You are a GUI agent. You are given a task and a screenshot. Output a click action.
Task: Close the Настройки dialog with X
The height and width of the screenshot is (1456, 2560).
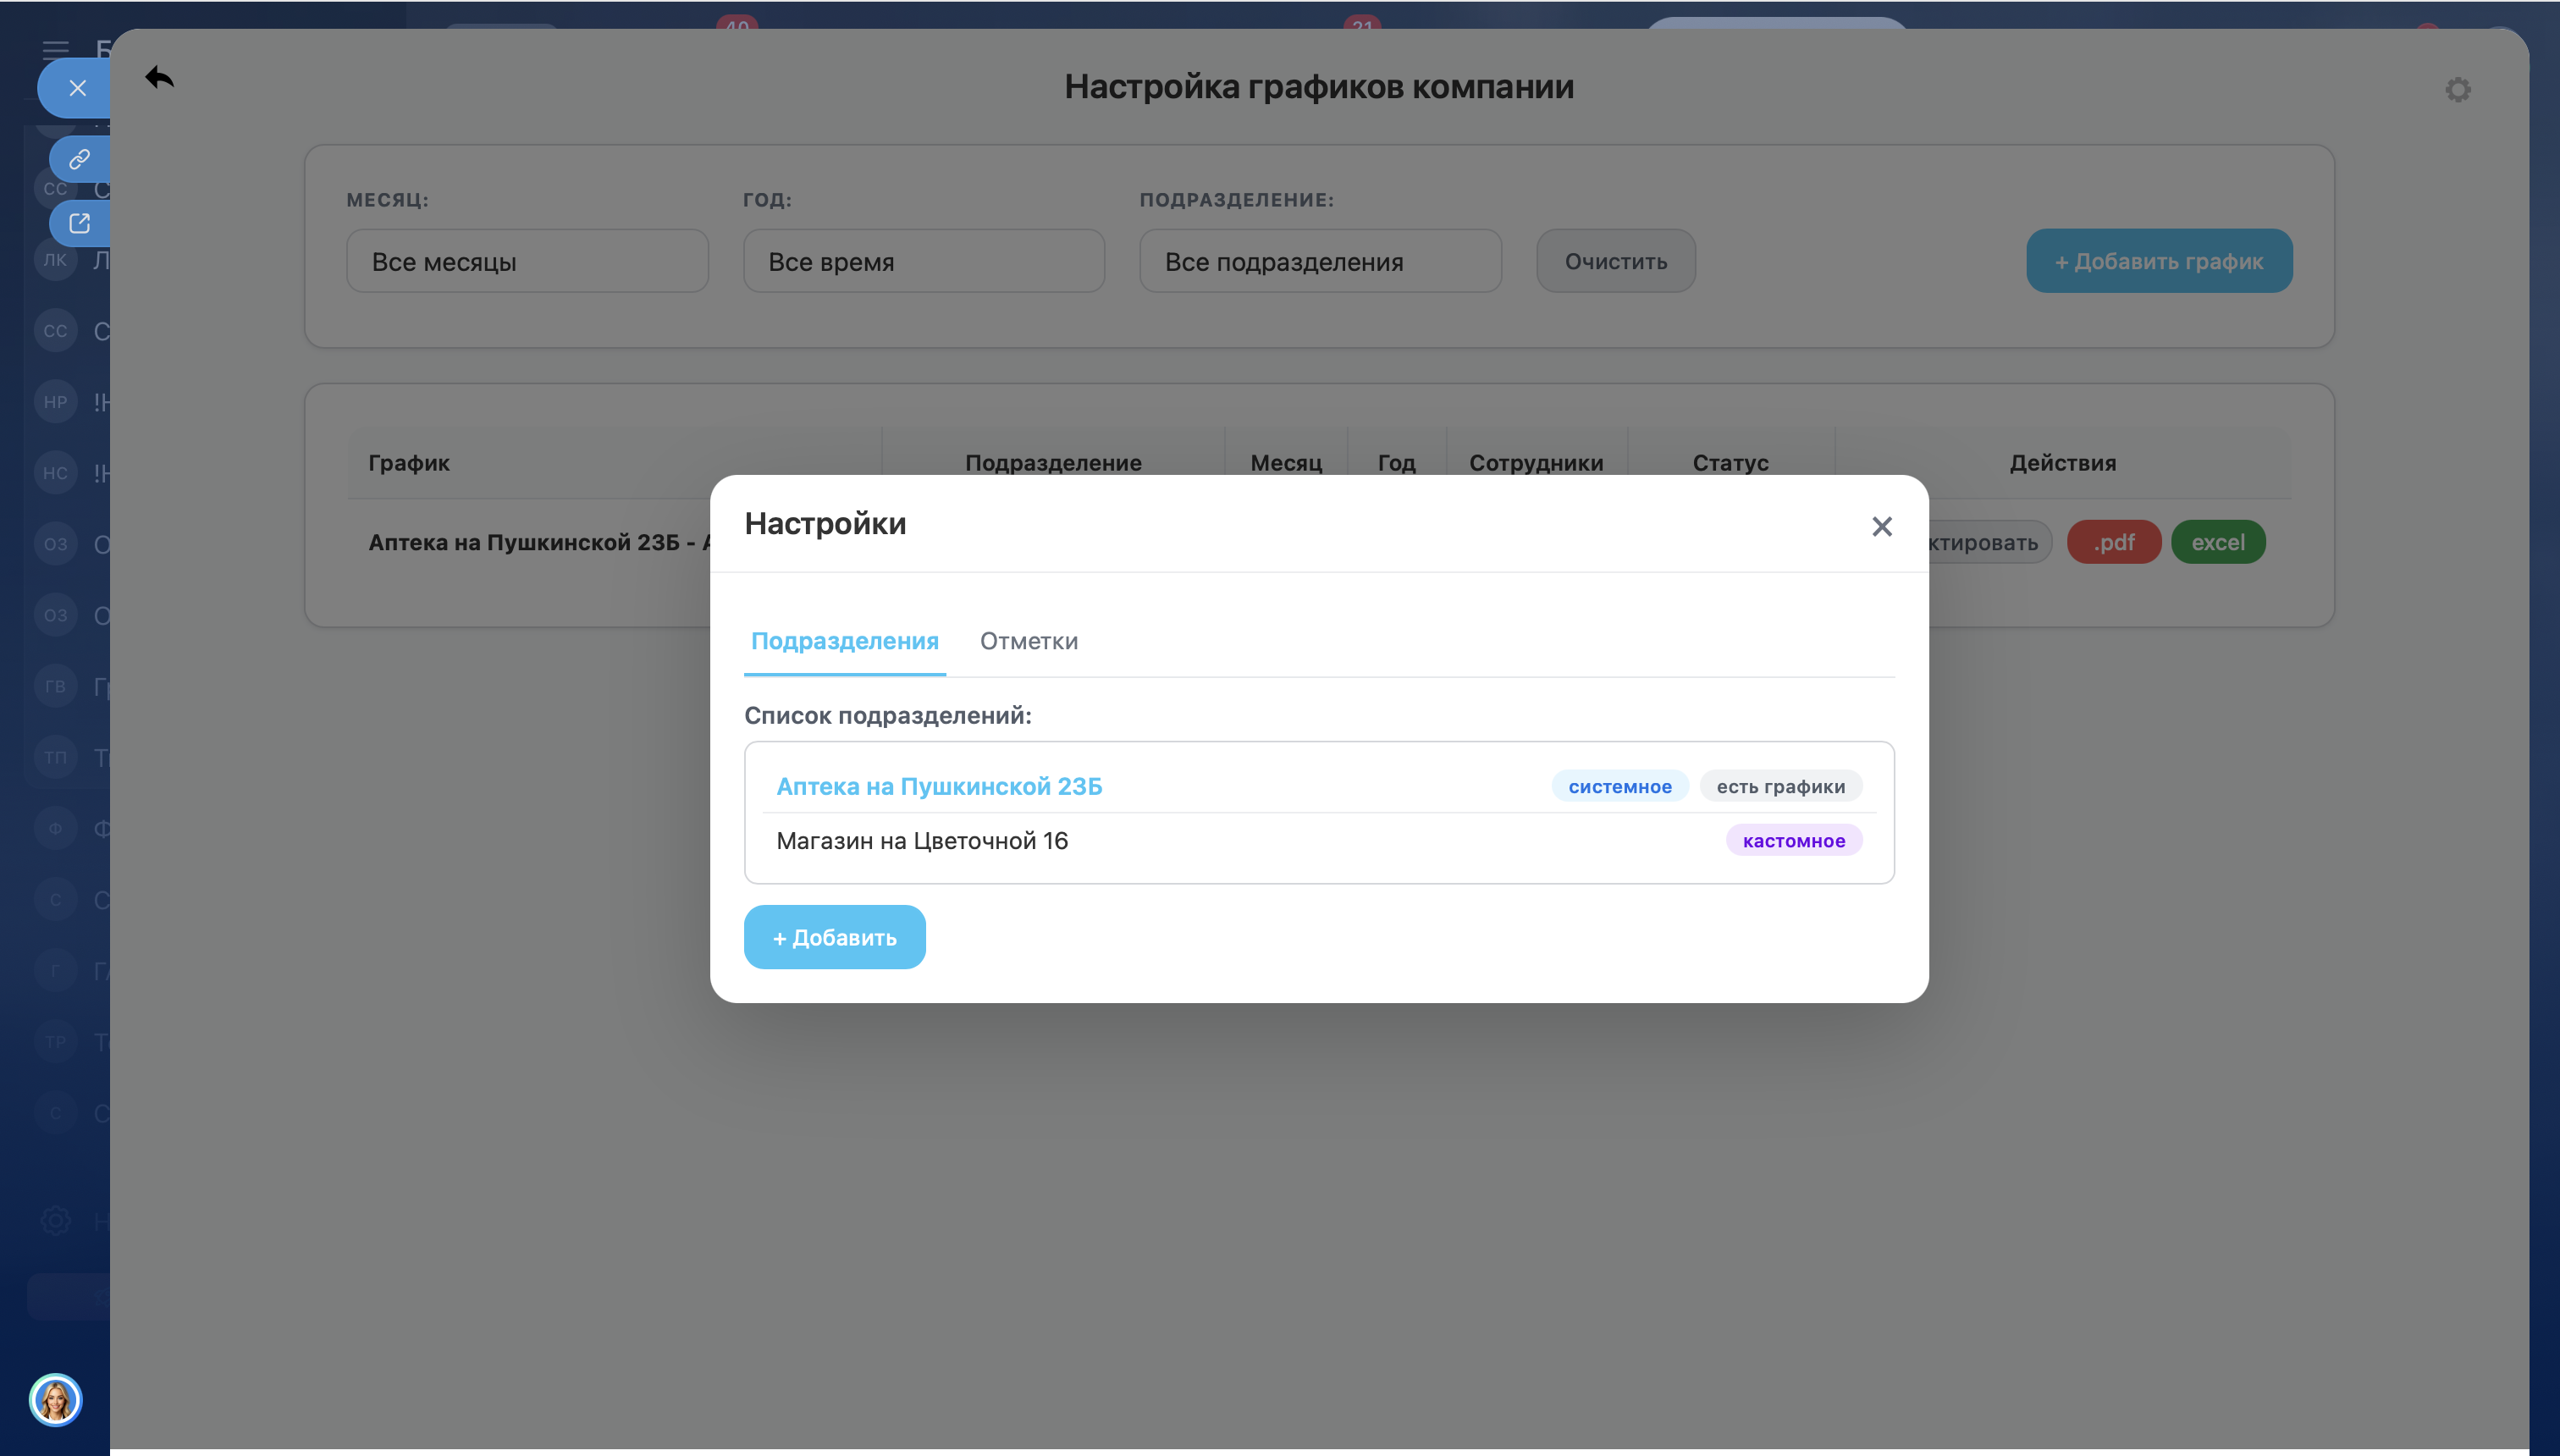tap(1881, 526)
